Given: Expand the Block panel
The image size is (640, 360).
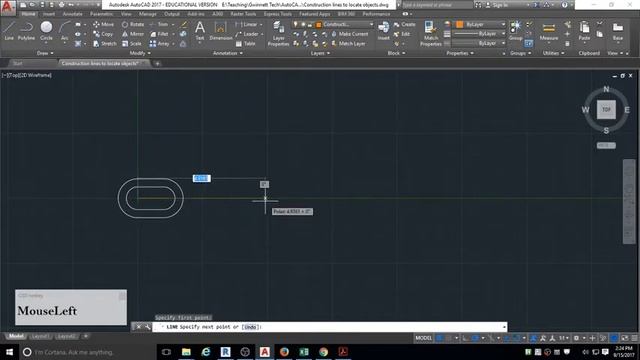Looking at the screenshot, I should 396,53.
